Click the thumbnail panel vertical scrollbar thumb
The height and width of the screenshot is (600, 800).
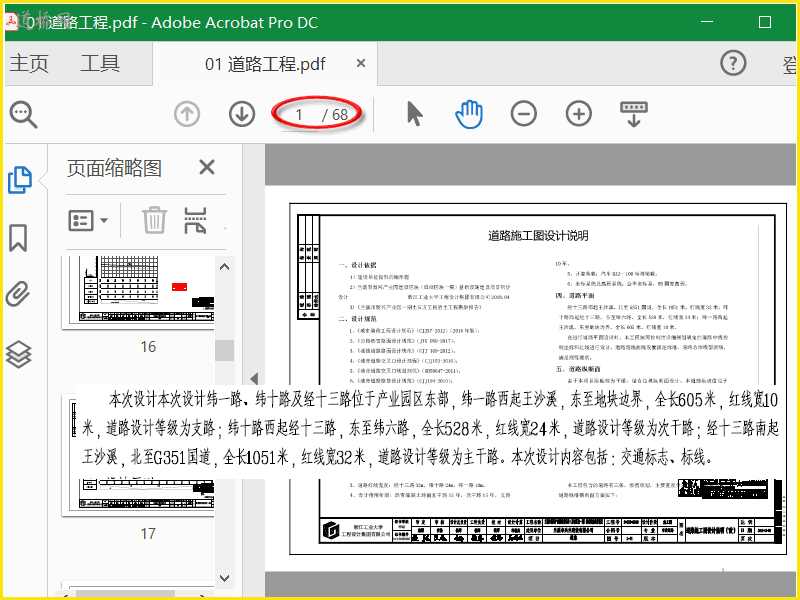[224, 351]
